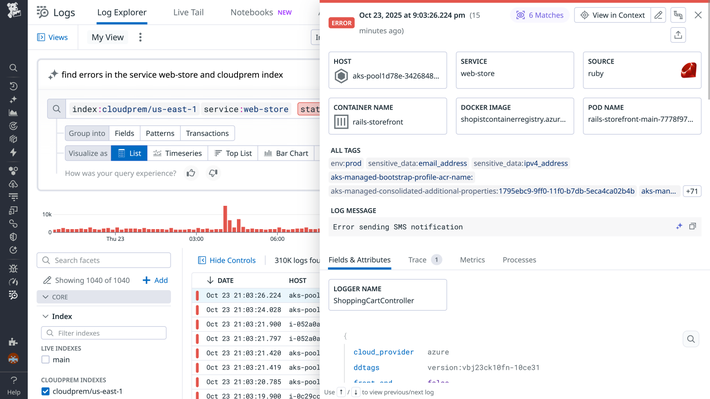This screenshot has height=399, width=710.
Task: Click the Datadog logo icon
Action: click(x=14, y=10)
